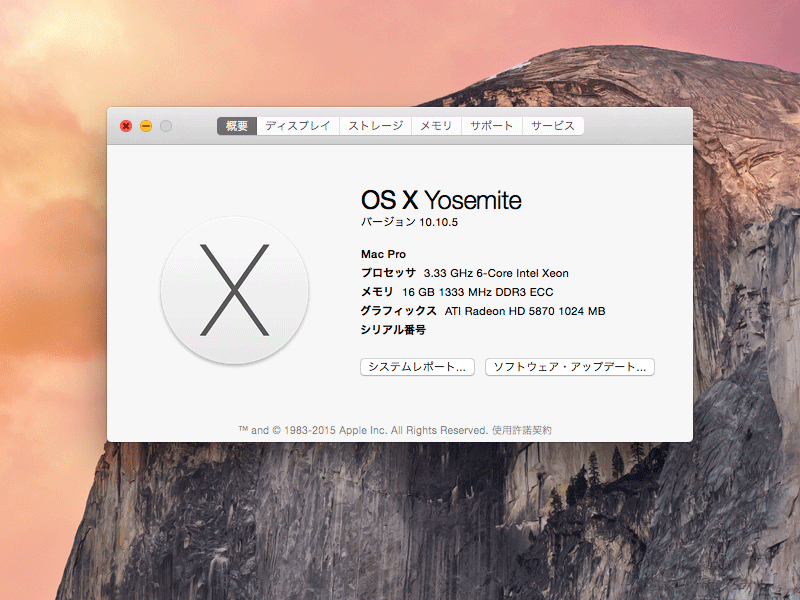Switch to the ディスプレイ tab
Screen dimensions: 800x600
298,126
